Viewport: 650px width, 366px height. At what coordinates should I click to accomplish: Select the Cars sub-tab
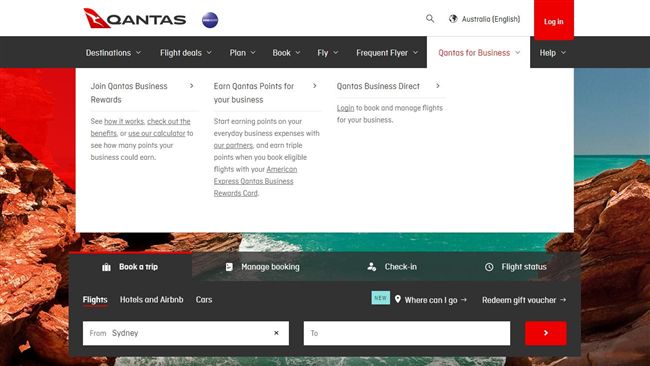click(x=204, y=299)
